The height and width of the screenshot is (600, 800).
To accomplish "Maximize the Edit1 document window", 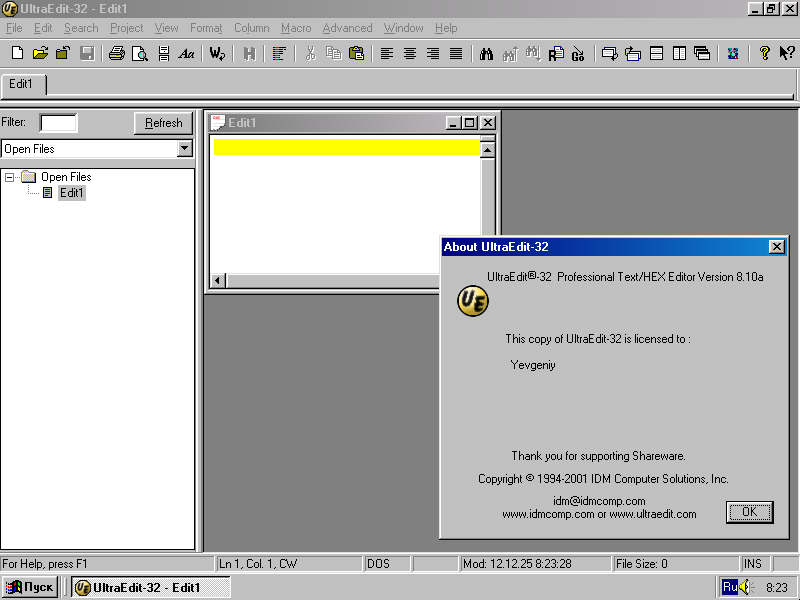I will 469,122.
